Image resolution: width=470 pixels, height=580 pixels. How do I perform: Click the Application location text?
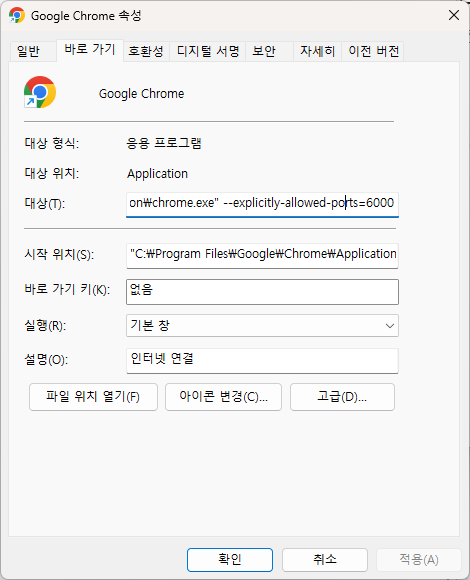157,174
